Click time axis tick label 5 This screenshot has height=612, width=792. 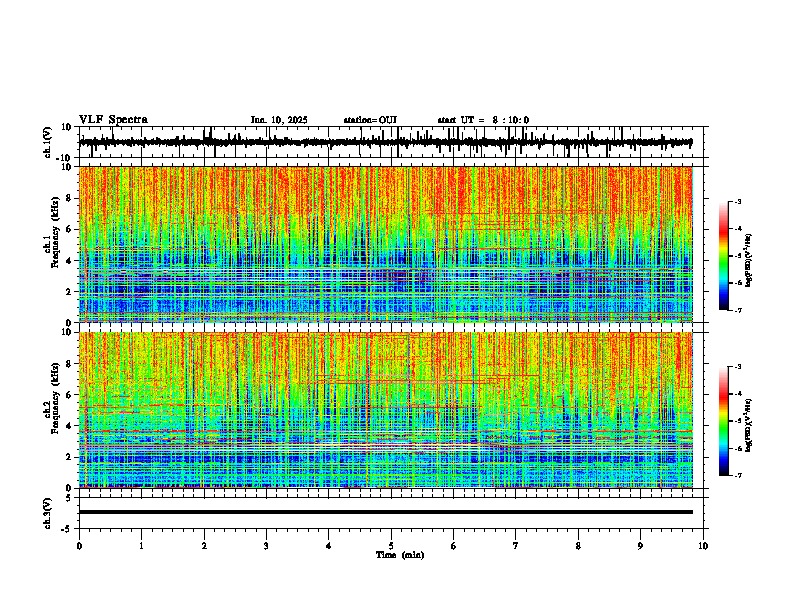click(x=391, y=546)
